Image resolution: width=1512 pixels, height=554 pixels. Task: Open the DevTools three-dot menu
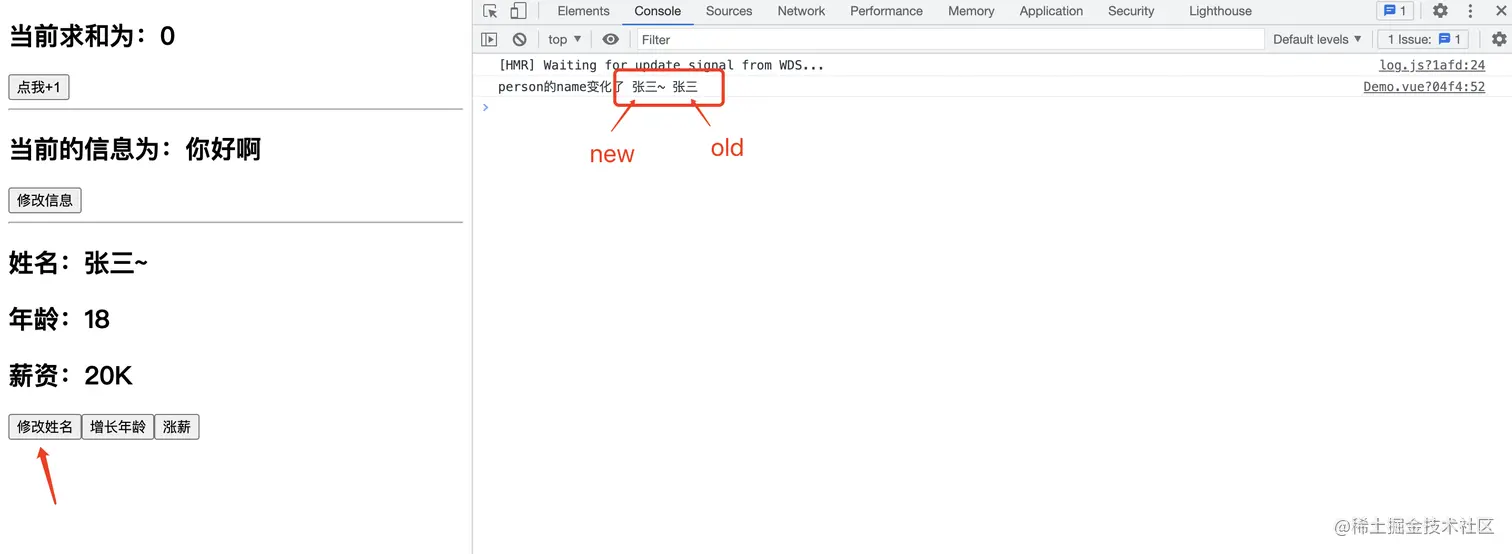[1470, 11]
